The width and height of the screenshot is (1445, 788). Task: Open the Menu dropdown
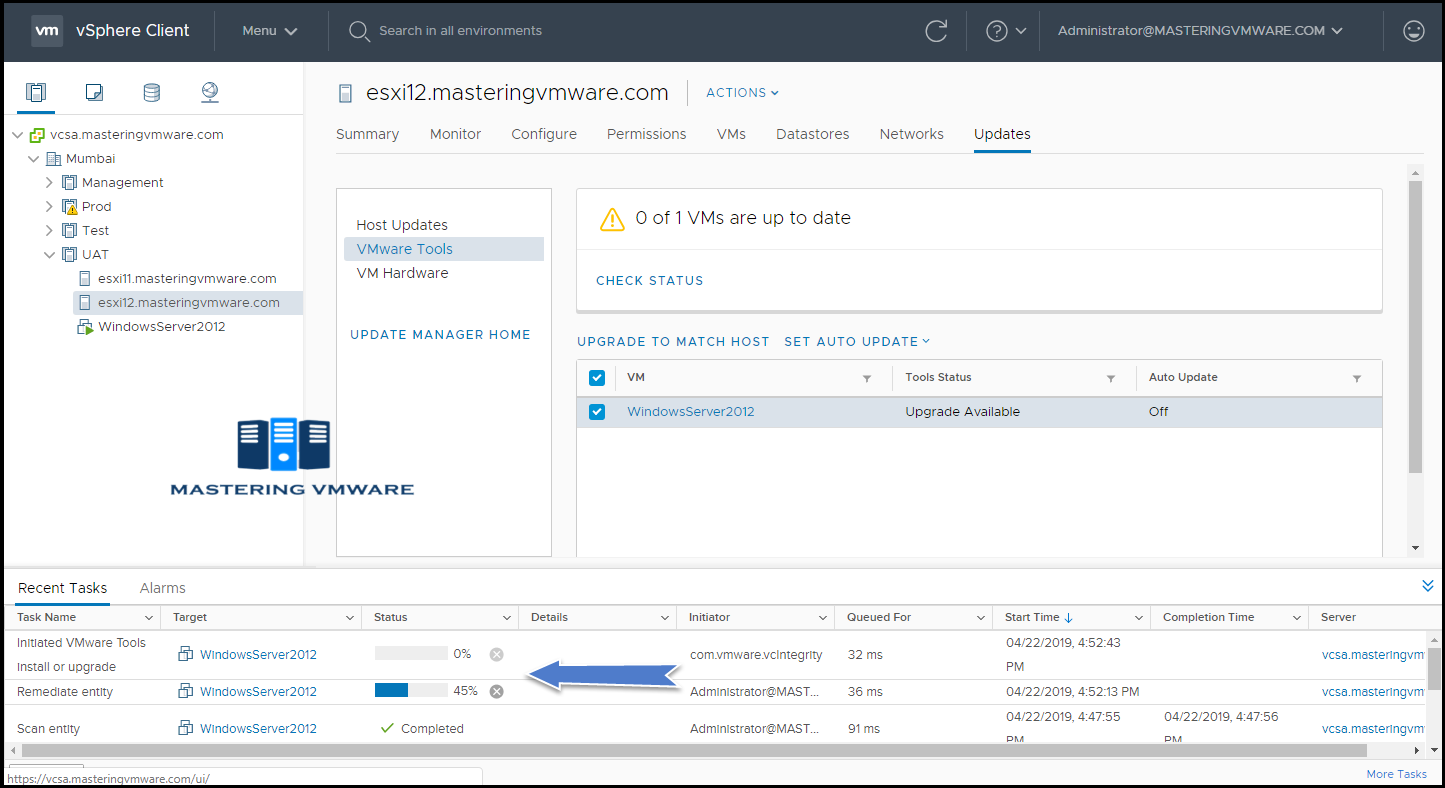click(x=270, y=31)
